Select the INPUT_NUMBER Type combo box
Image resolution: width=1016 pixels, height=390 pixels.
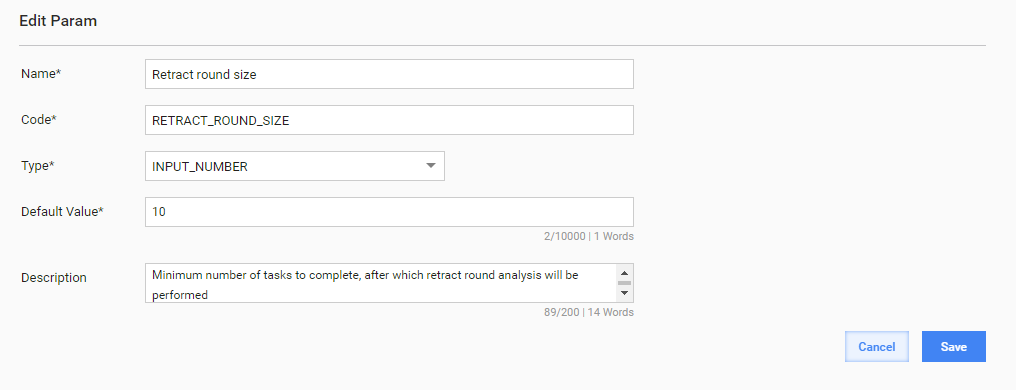click(x=295, y=166)
